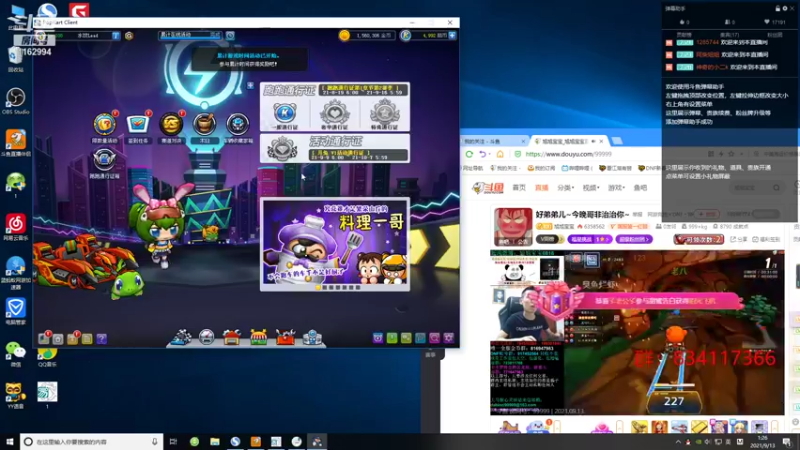The image size is (800, 450).
Task: Click the photo icon with red badge at game bottom-left
Action: click(44, 339)
